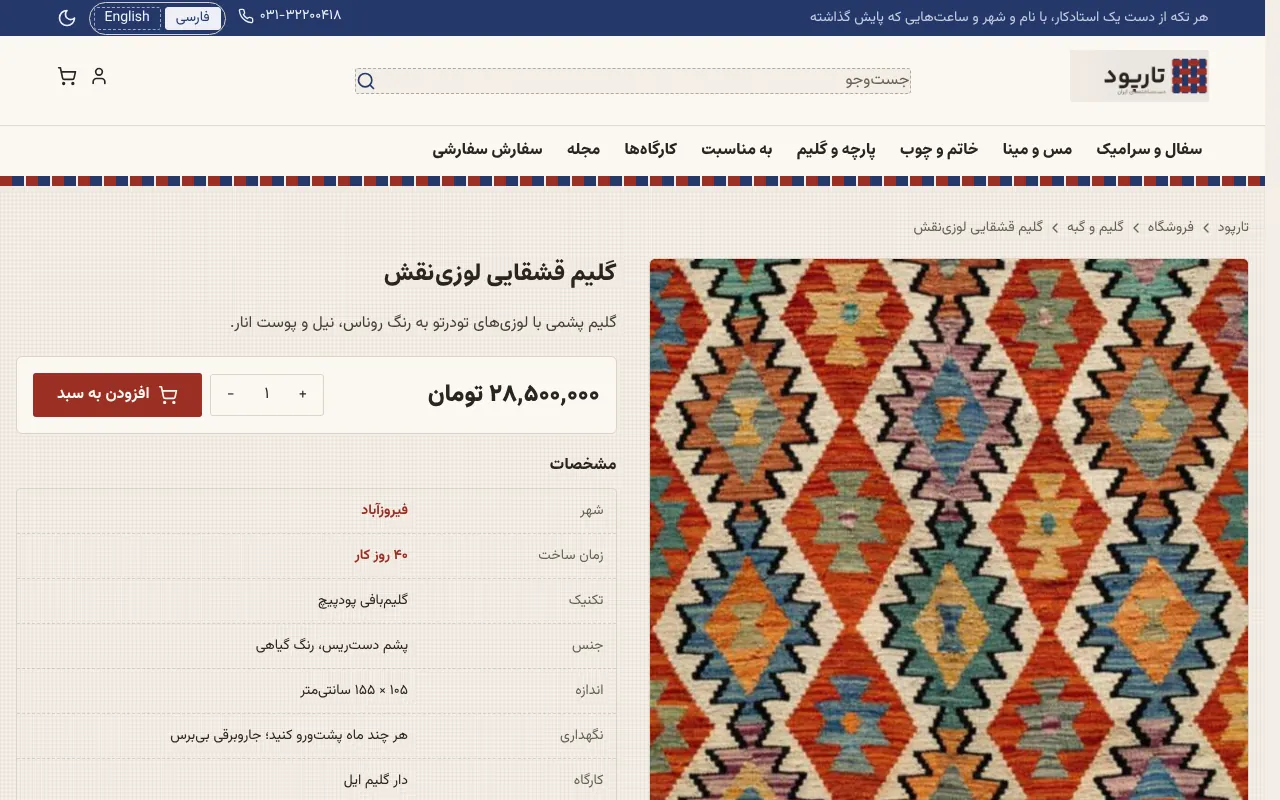Focus the جست‌وجو search field
Viewport: 1280px width, 800px height.
point(633,81)
